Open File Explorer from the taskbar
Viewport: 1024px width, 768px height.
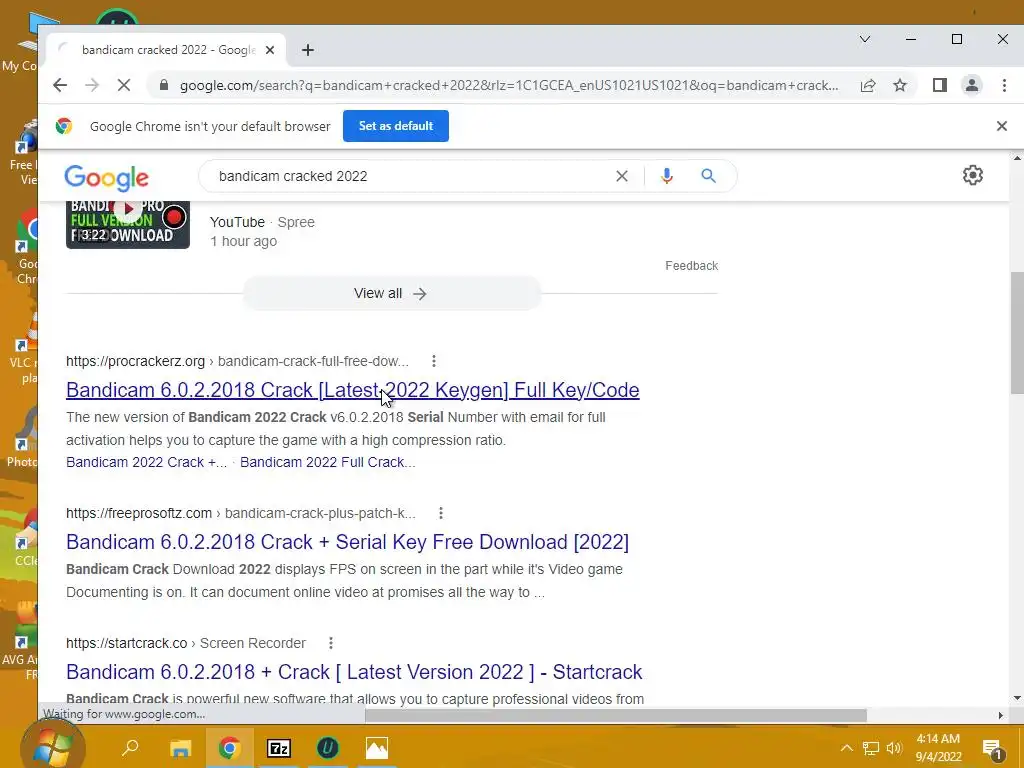tap(180, 748)
